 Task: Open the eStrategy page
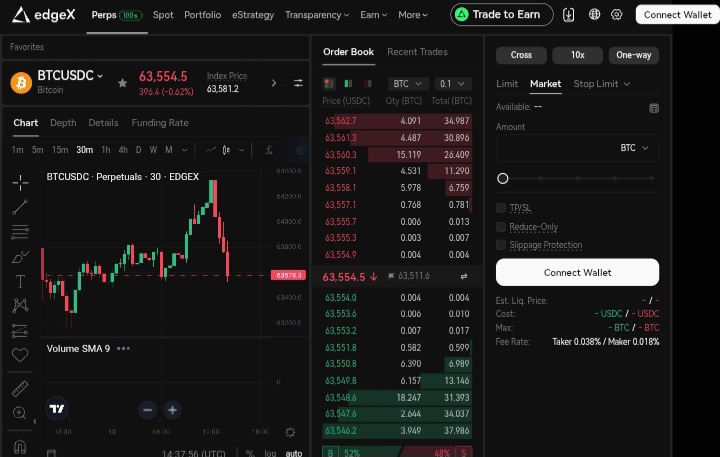point(253,15)
